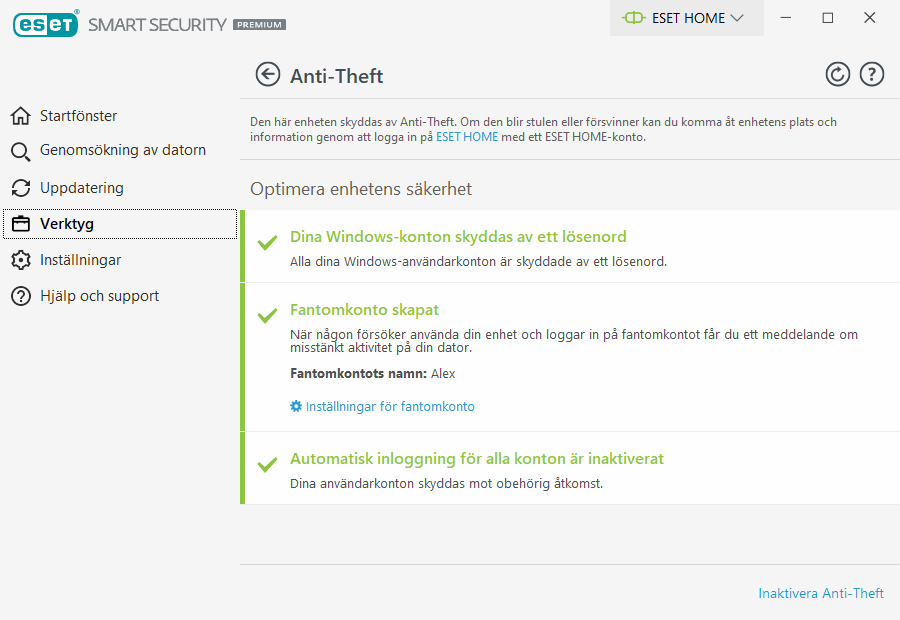This screenshot has height=620, width=900.
Task: Follow the ESET HOME link in description
Action: [467, 137]
